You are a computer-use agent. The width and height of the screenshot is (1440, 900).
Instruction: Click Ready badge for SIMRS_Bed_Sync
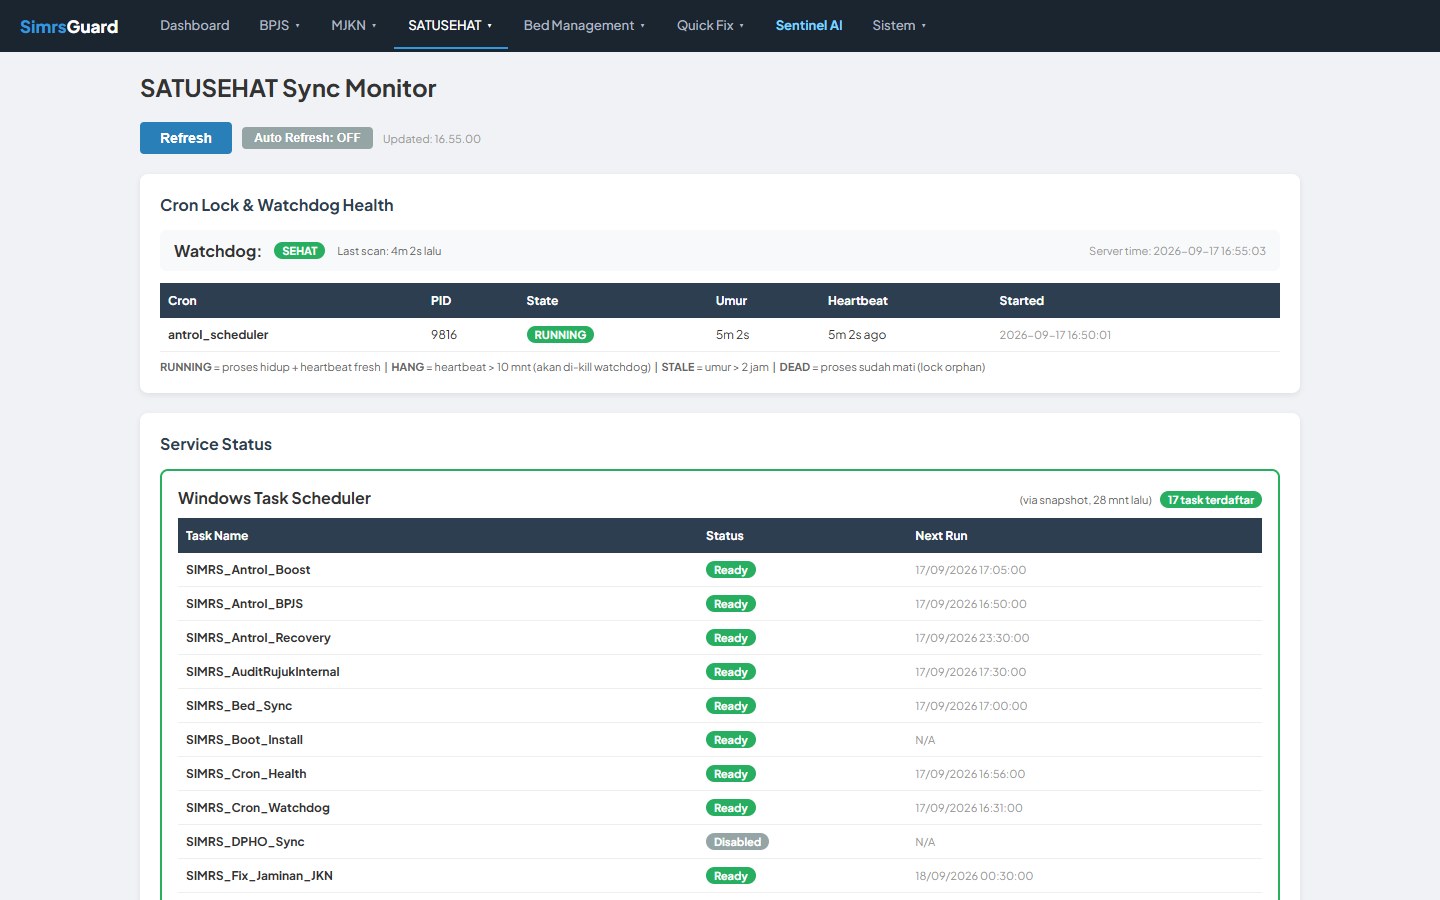coord(731,706)
